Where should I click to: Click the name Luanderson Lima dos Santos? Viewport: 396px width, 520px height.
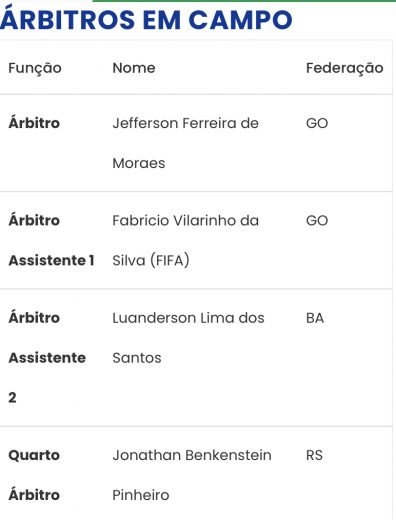click(x=188, y=338)
